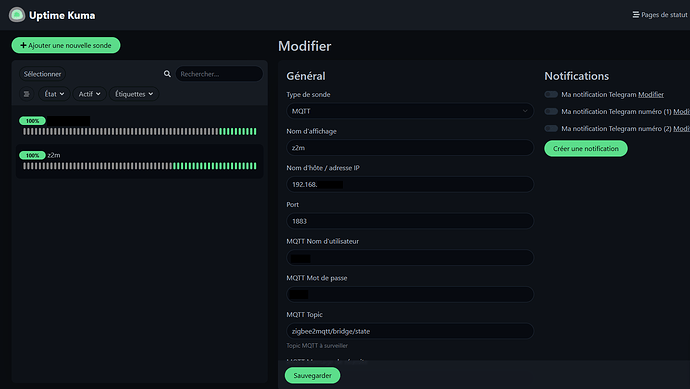This screenshot has height=389, width=690.
Task: Toggle Ma notification Telegram numéro (2) switch
Action: click(551, 128)
